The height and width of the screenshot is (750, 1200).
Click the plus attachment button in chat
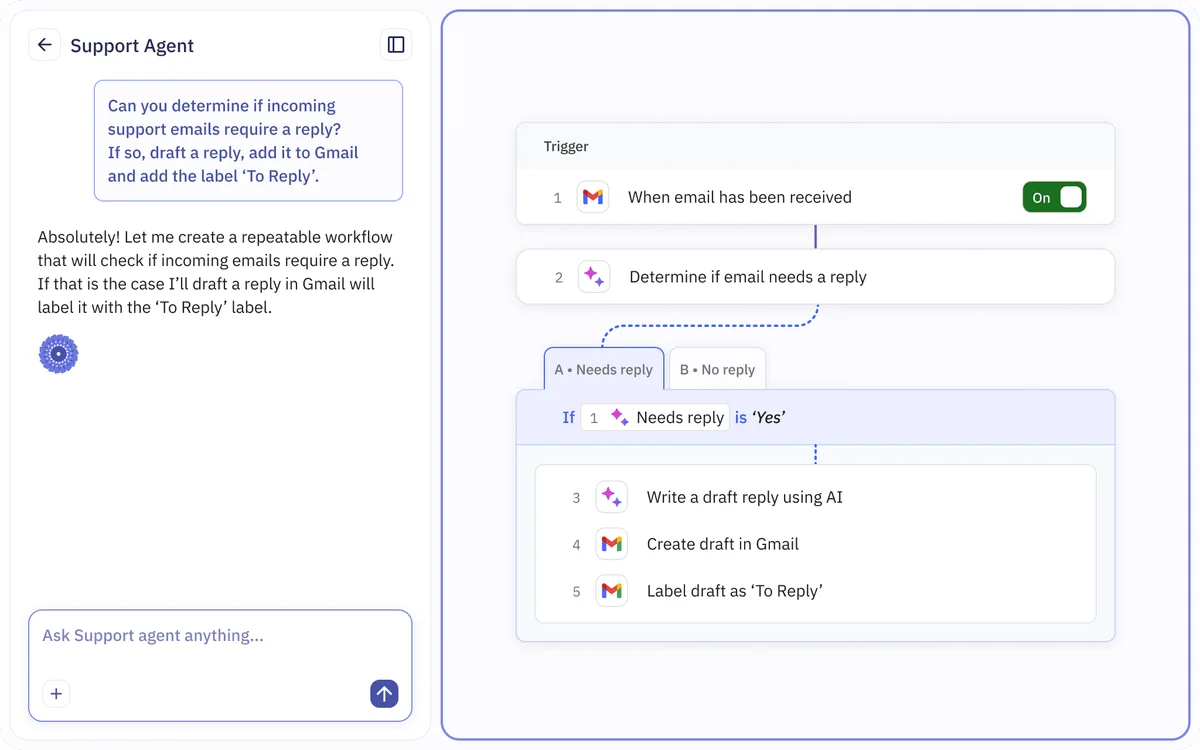[56, 693]
